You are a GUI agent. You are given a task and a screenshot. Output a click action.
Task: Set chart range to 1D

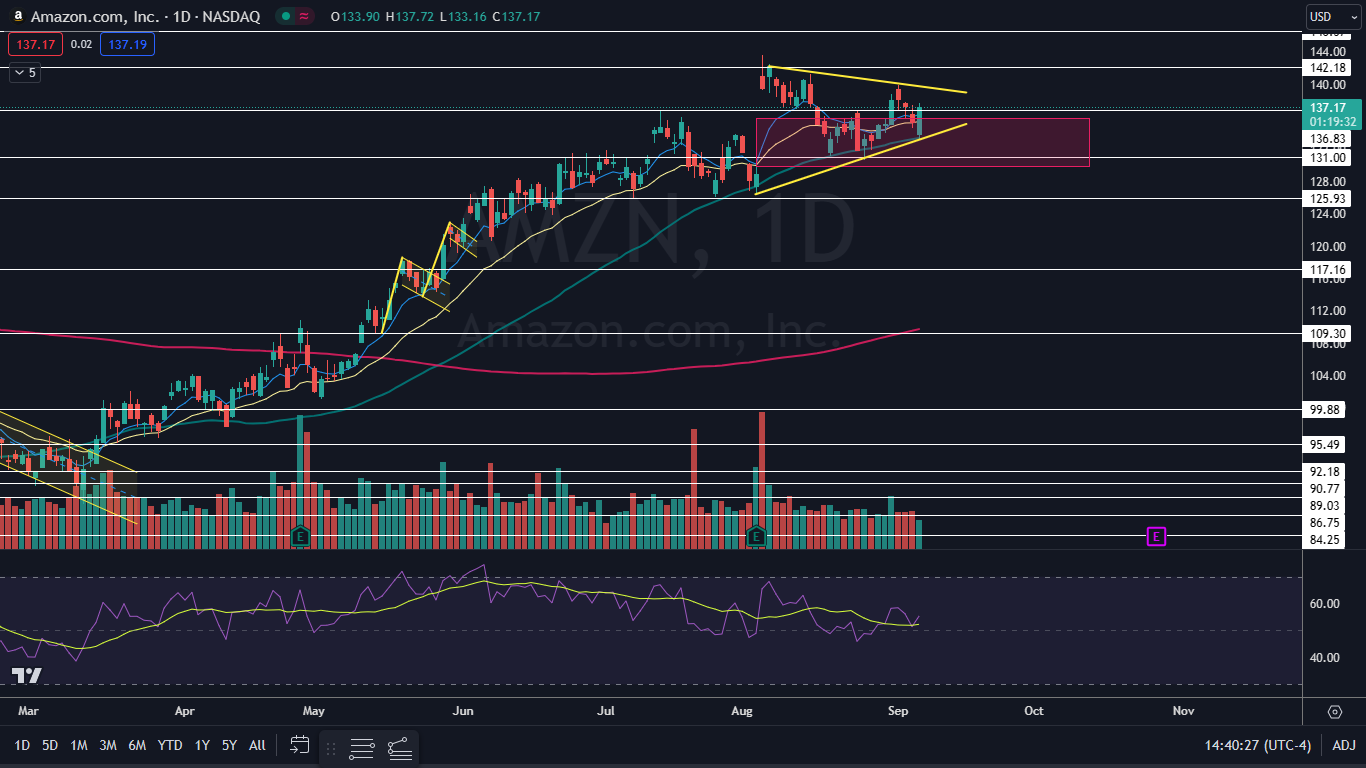(x=21, y=745)
